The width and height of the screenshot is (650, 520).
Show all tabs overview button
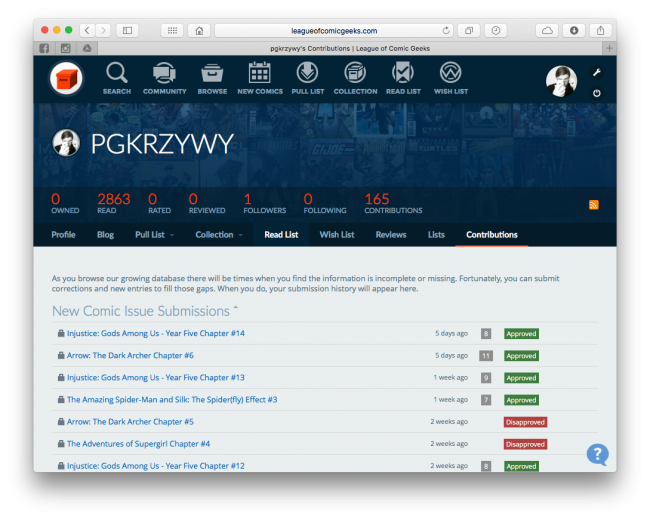tap(469, 31)
